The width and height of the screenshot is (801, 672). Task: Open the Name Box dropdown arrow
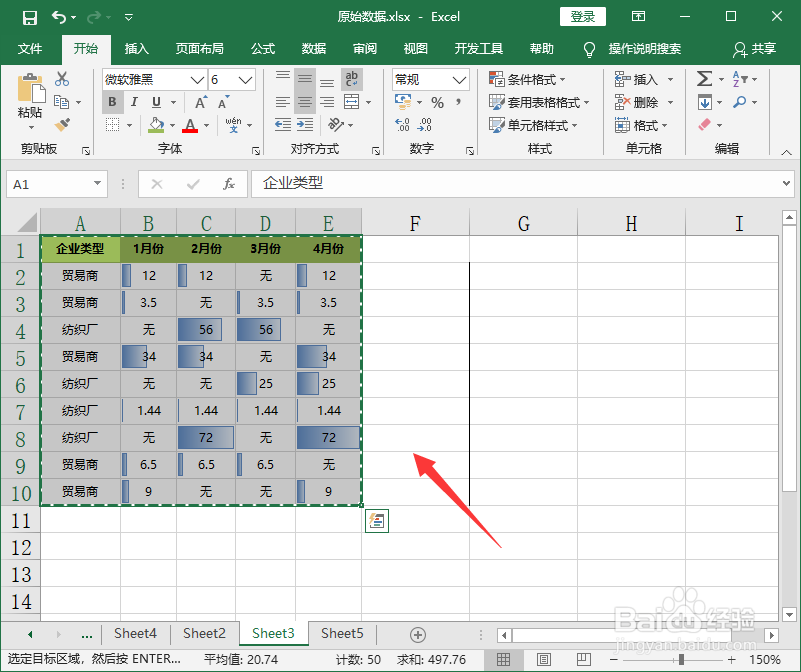click(x=97, y=183)
